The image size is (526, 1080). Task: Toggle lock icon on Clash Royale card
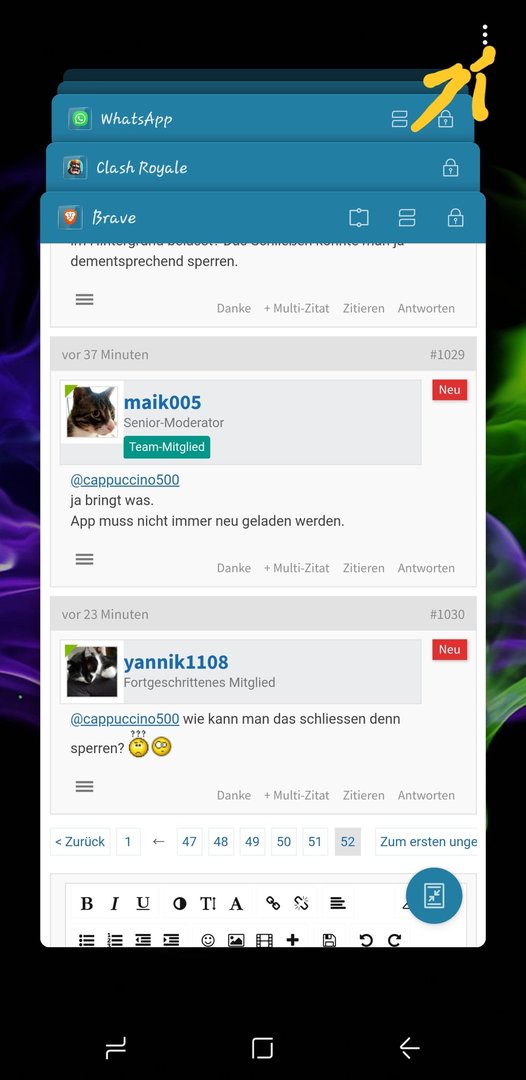coord(450,167)
